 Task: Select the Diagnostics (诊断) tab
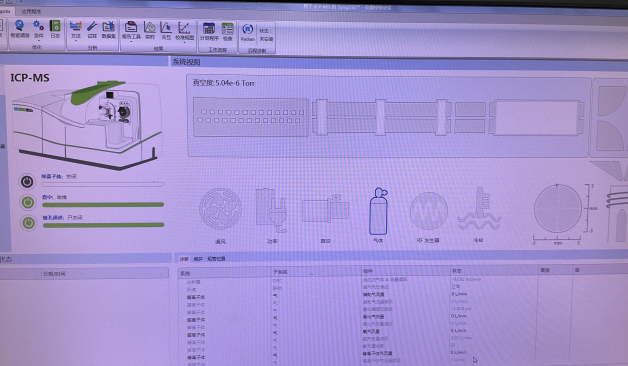[184, 259]
